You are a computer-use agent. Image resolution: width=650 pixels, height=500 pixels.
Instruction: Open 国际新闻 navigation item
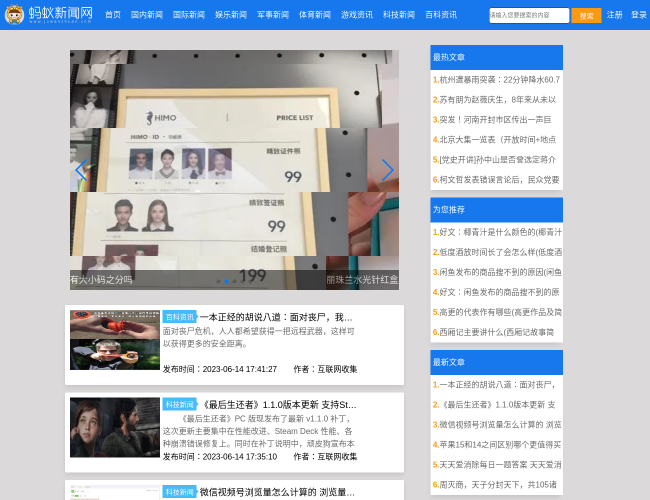pos(189,15)
